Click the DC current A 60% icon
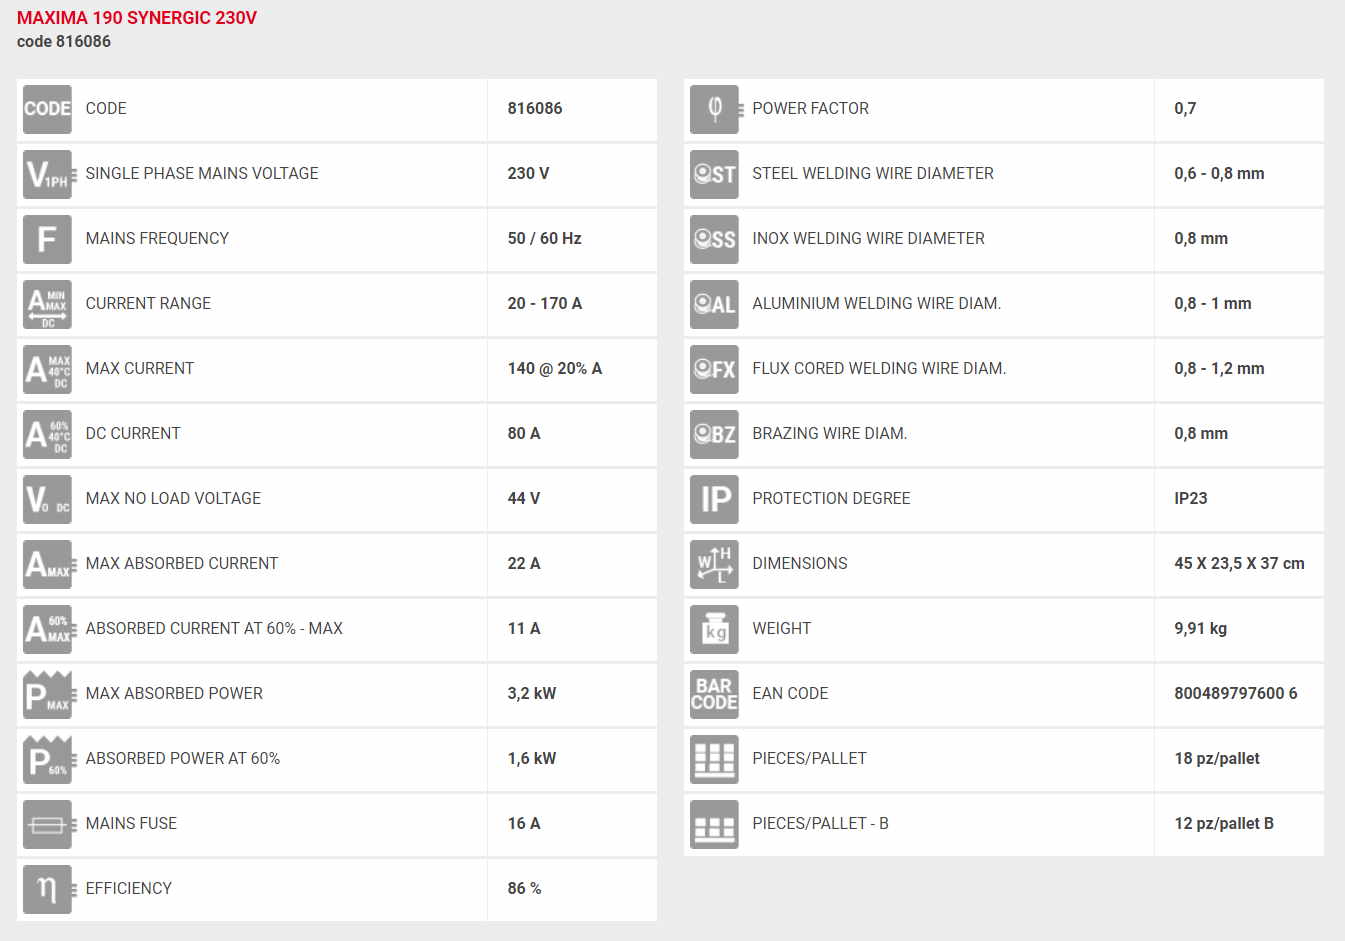1345x941 pixels. 47,434
